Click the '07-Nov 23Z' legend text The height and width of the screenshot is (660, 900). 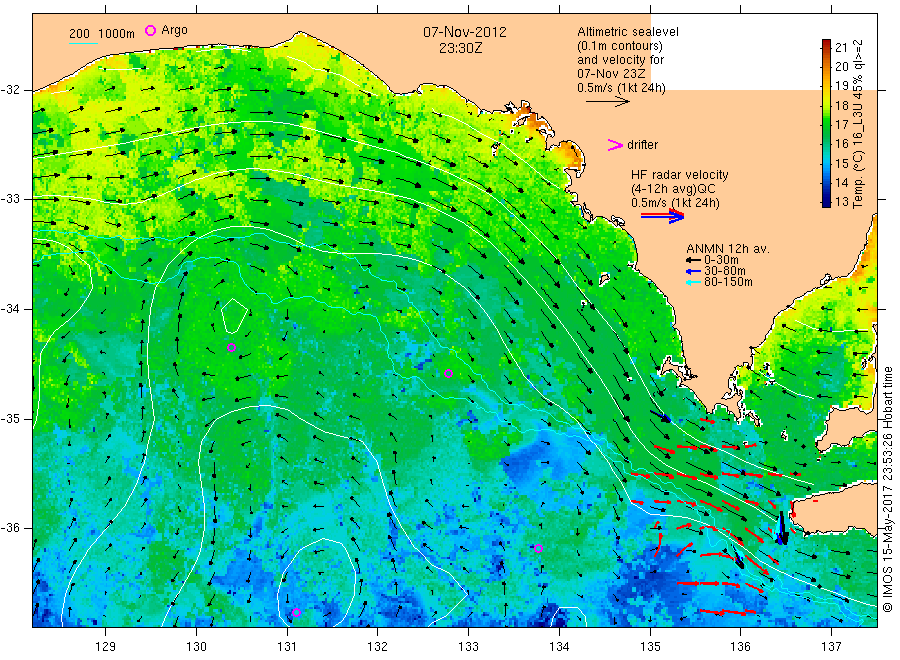(x=611, y=74)
